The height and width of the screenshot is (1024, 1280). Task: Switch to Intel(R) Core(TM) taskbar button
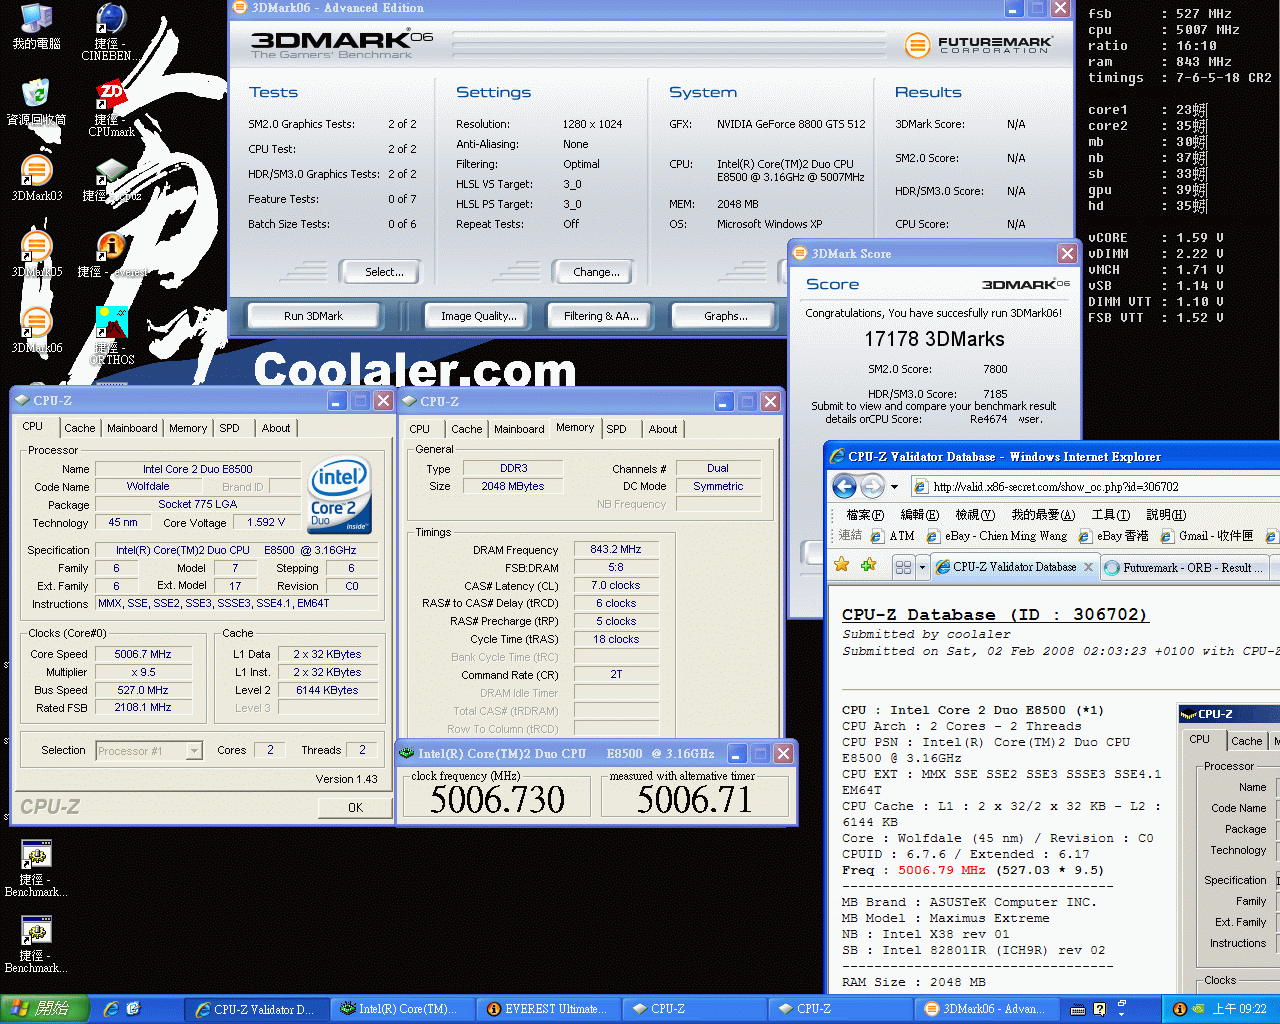pyautogui.click(x=401, y=1009)
